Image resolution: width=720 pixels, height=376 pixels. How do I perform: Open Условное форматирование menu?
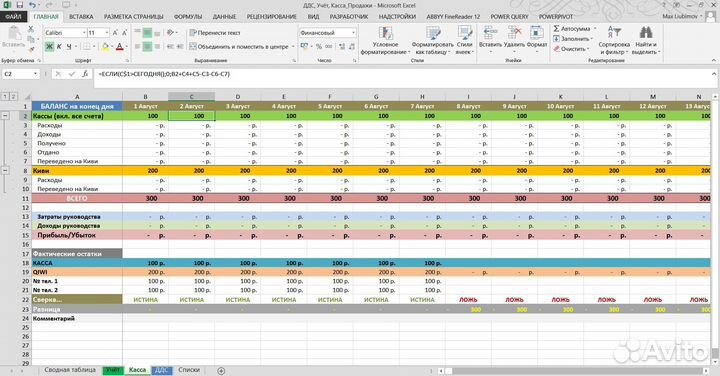[x=385, y=40]
